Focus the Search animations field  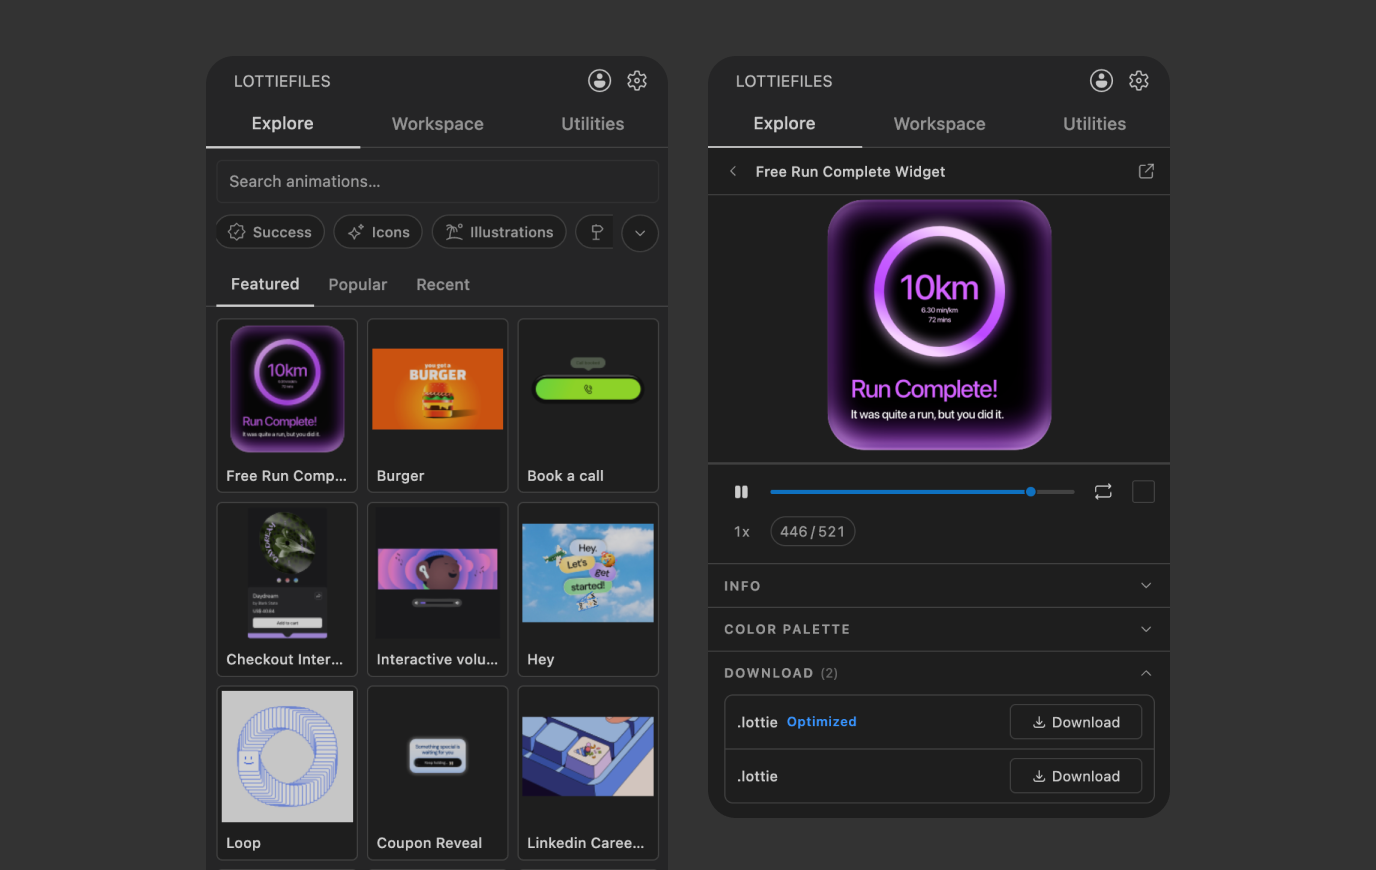pyautogui.click(x=437, y=181)
